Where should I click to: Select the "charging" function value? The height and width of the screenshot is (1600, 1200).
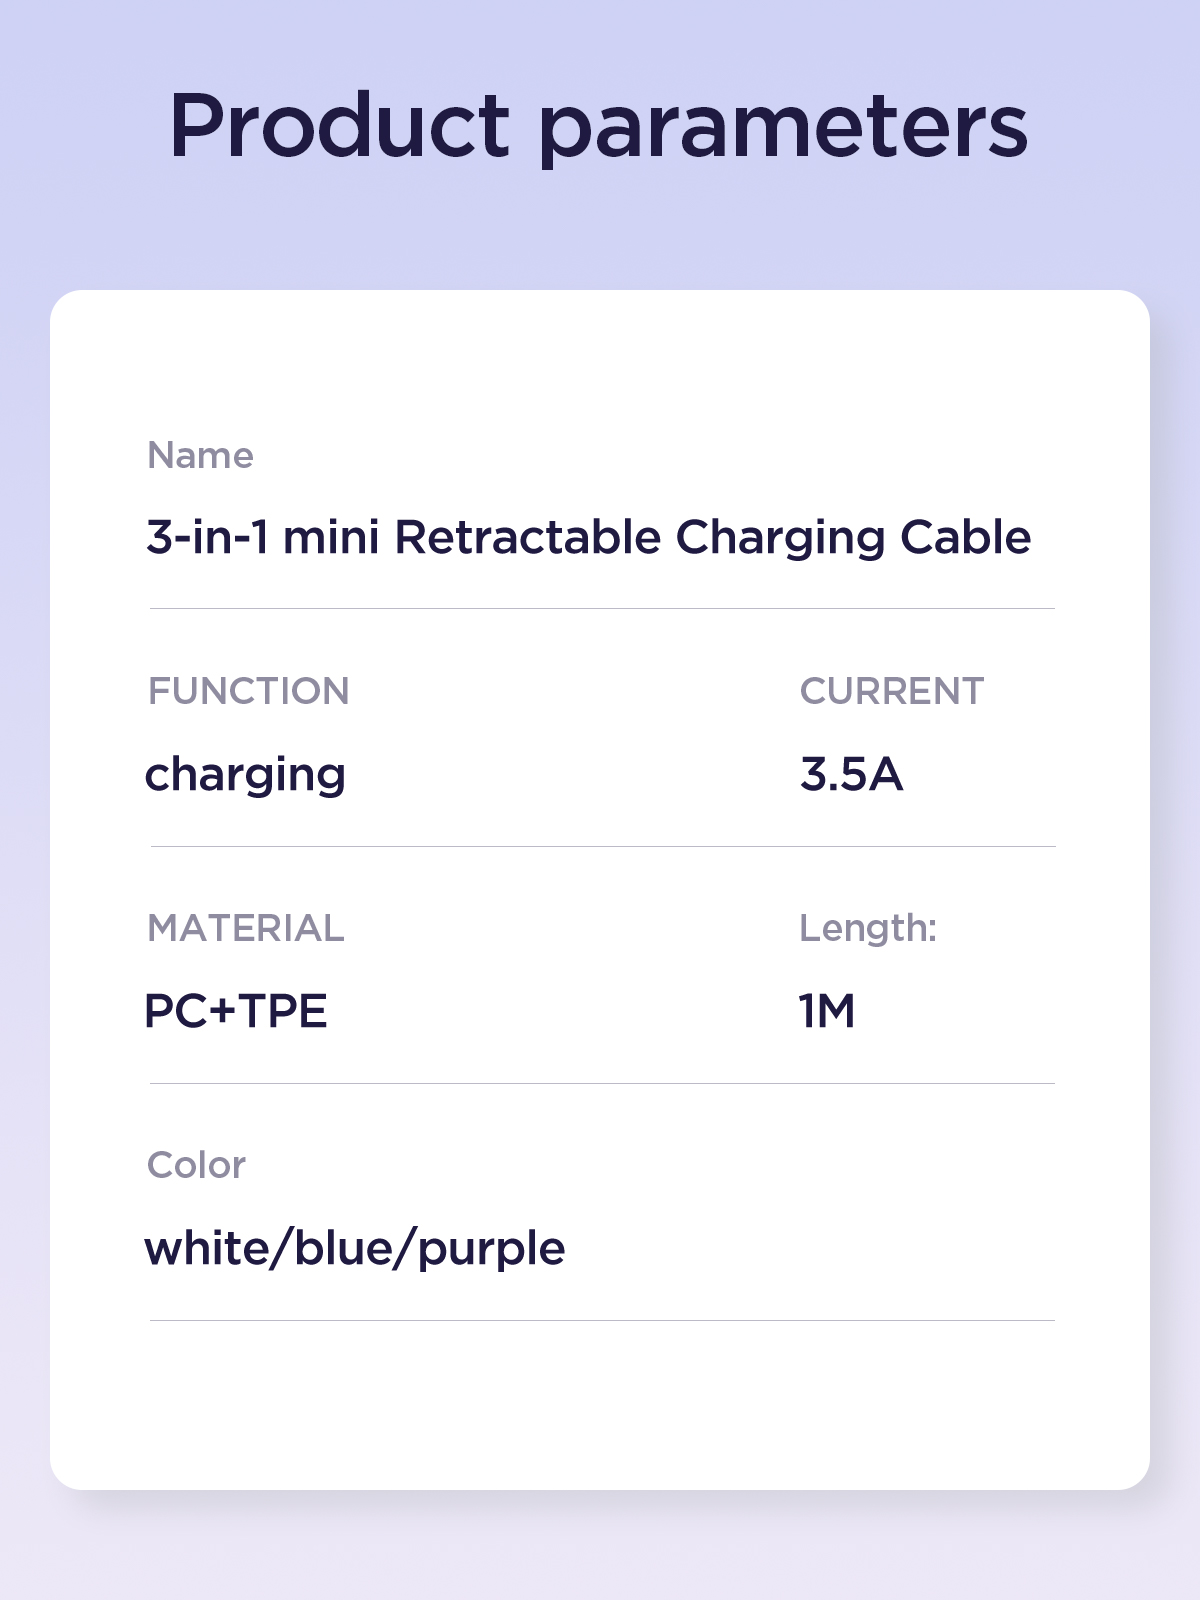pos(245,775)
